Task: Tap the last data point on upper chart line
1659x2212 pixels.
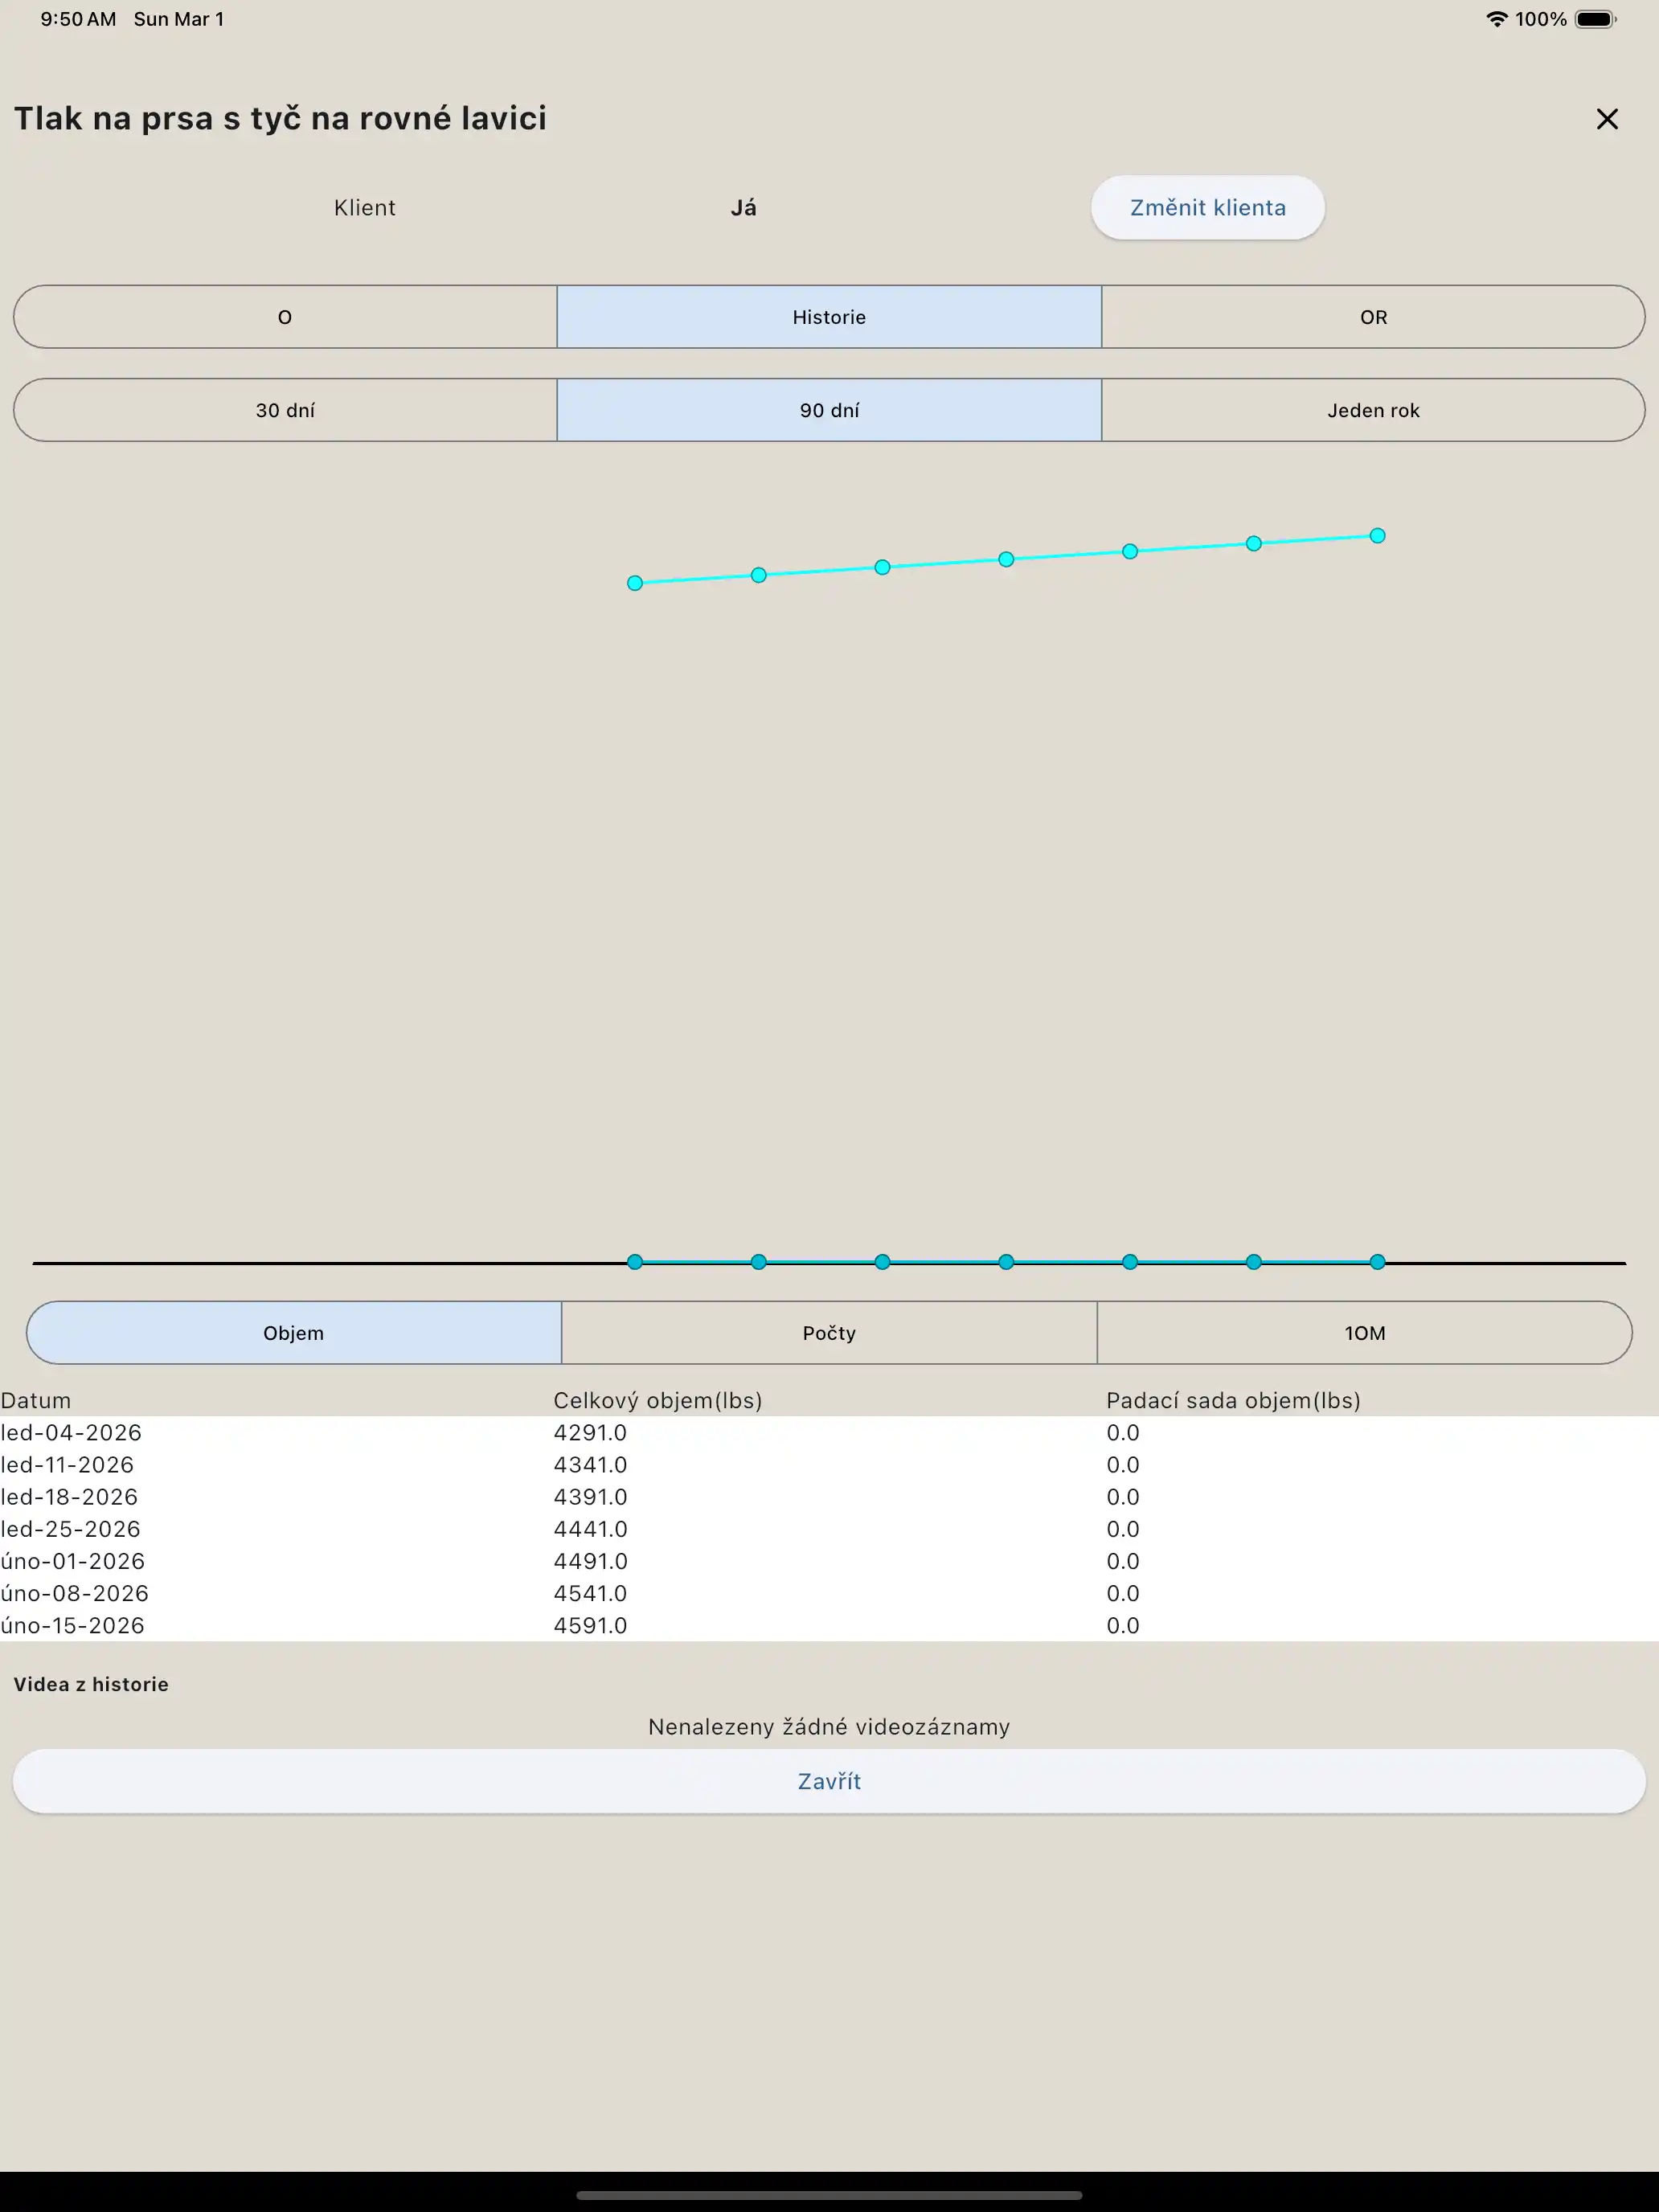Action: 1377,536
